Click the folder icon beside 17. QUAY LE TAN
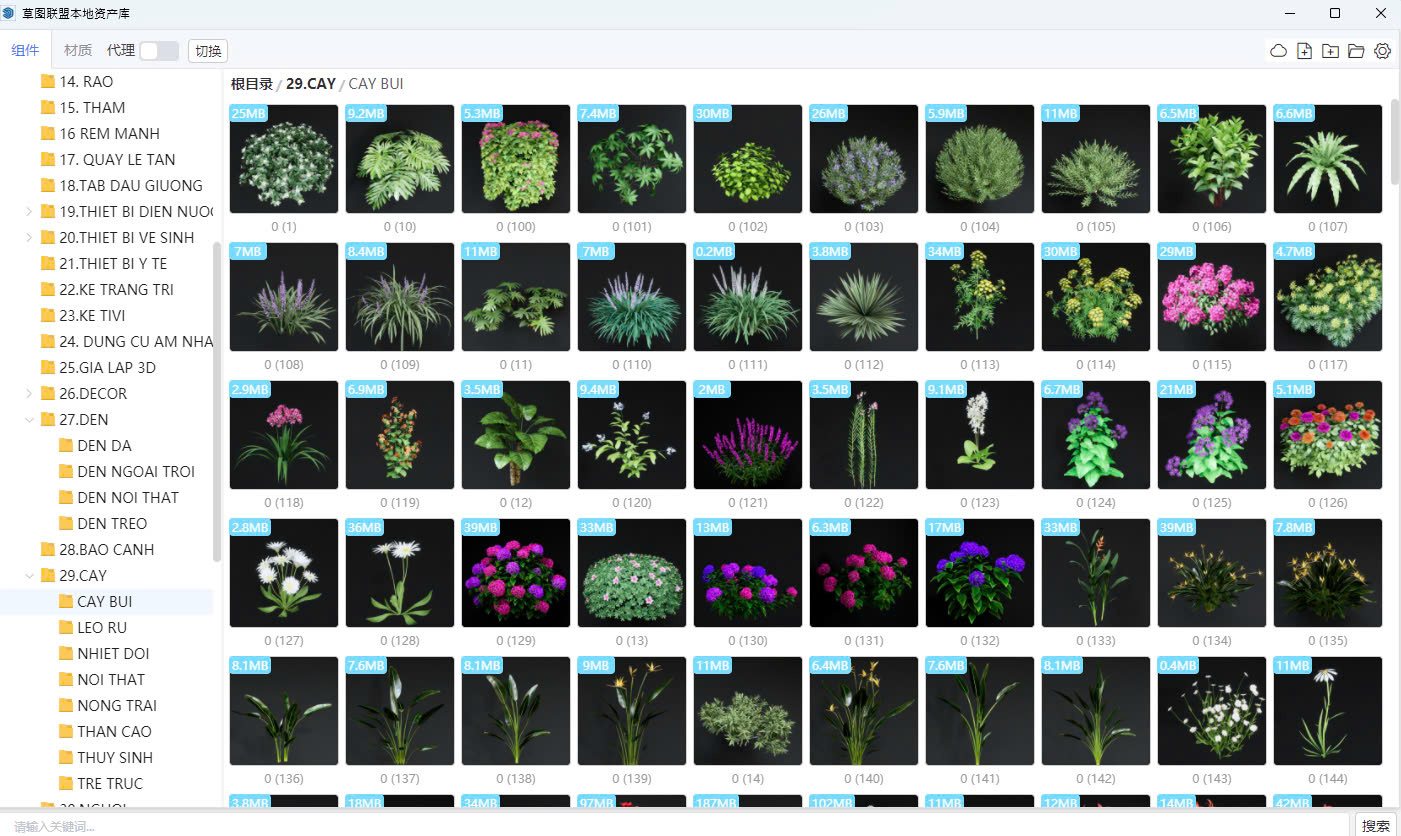 click(47, 159)
